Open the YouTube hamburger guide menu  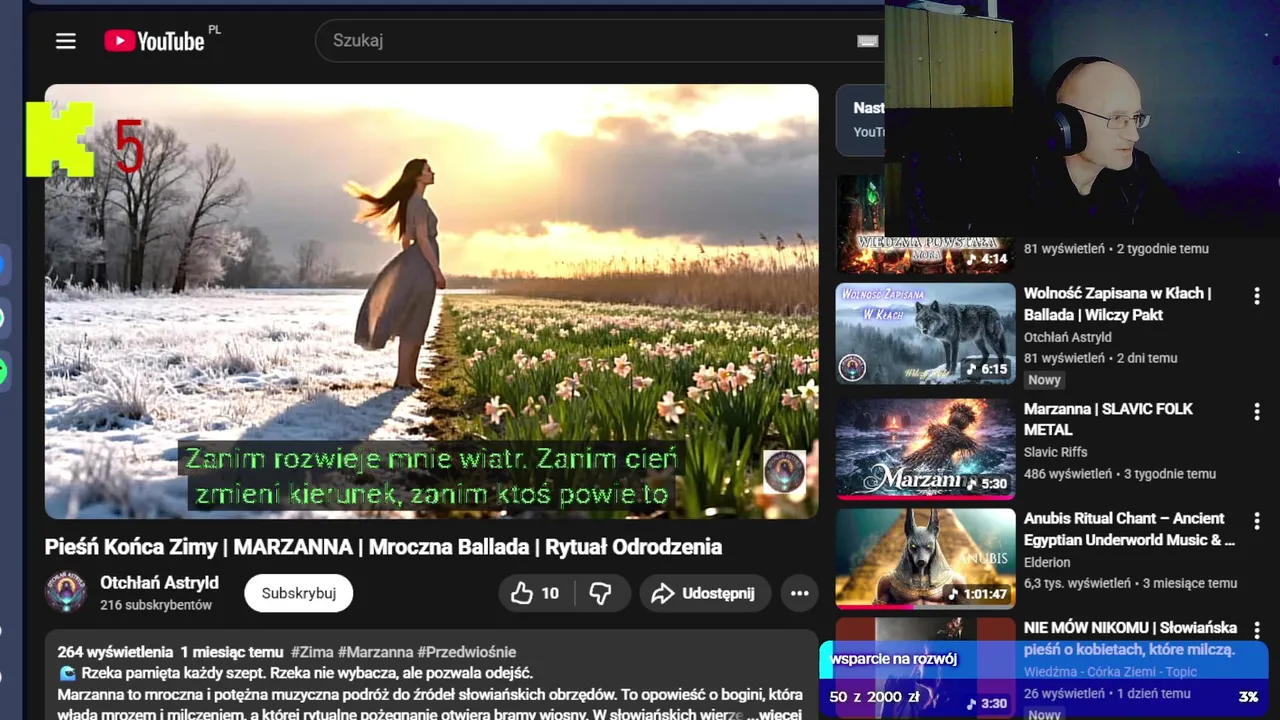(x=66, y=41)
